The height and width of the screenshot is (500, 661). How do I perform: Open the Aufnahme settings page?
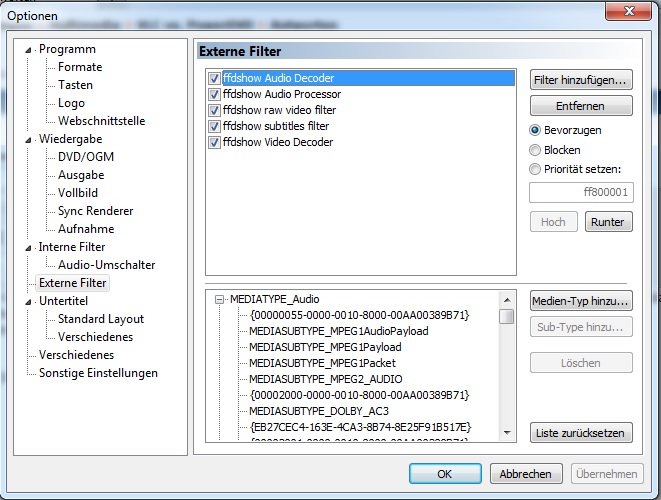tap(86, 229)
